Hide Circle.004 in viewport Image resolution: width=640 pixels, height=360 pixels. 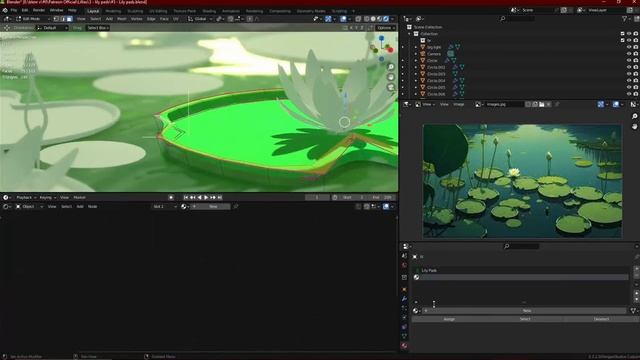tap(629, 81)
